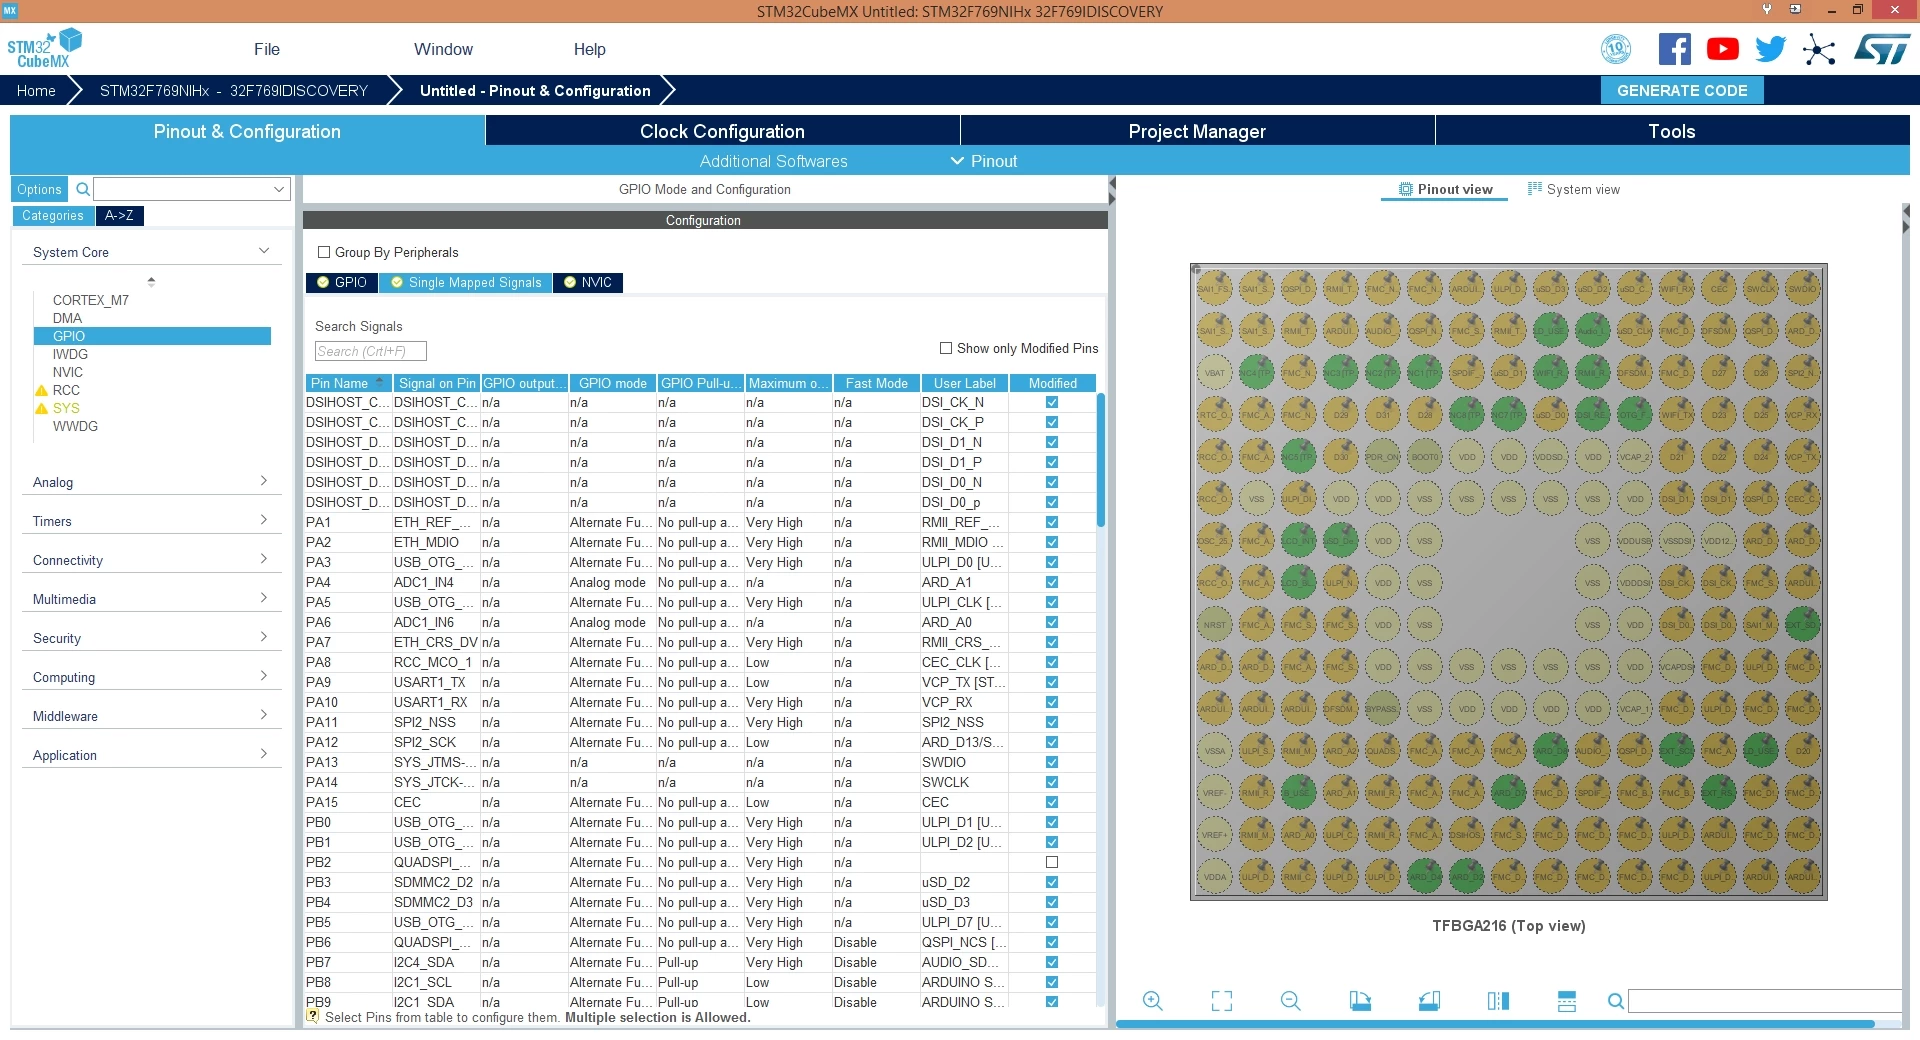Open the STM32CubeMX logo
Viewport: 1920px width, 1040px height.
point(44,49)
